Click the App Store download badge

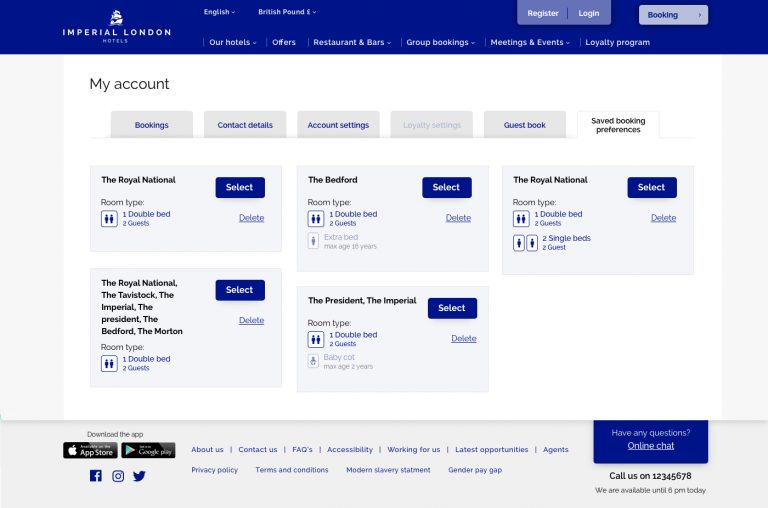coord(90,451)
